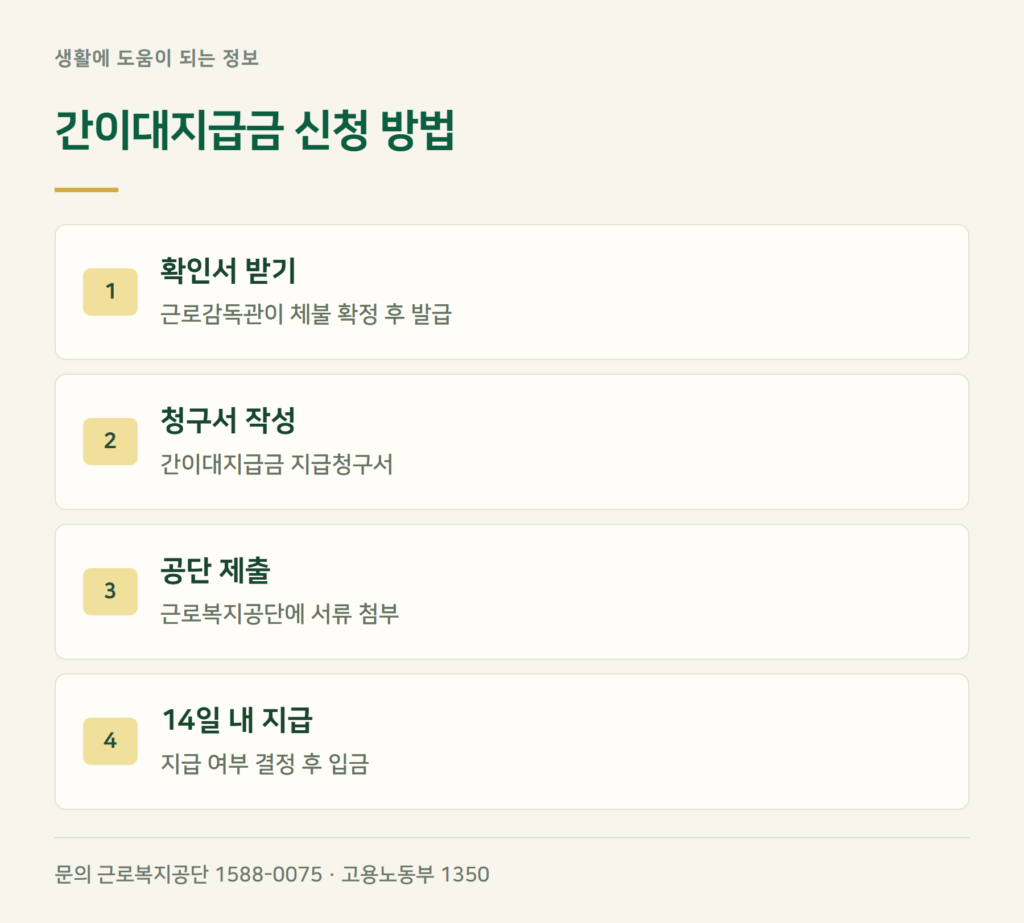Select the 청구서 작성 step title
1024x923 pixels.
tap(228, 420)
